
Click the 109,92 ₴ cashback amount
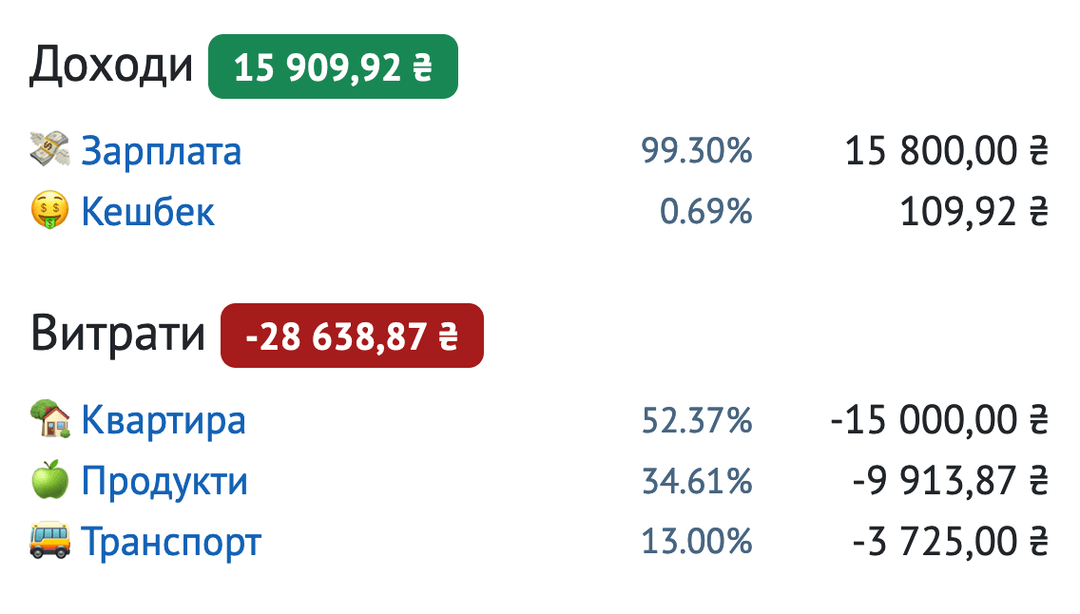click(974, 212)
